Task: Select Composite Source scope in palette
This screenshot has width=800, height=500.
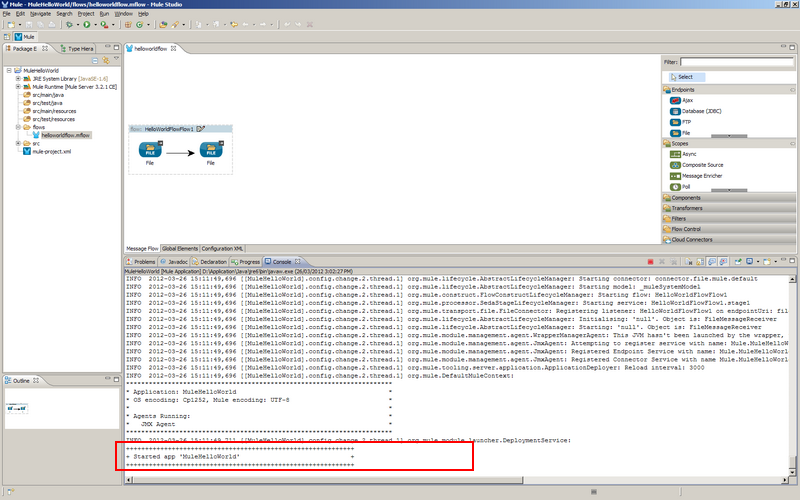Action: (x=696, y=165)
